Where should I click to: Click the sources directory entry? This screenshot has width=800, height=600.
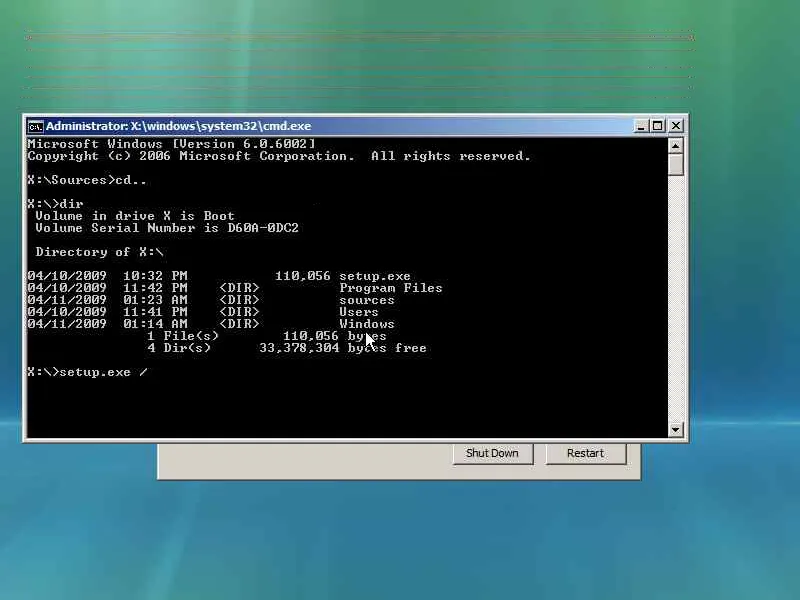(x=367, y=300)
